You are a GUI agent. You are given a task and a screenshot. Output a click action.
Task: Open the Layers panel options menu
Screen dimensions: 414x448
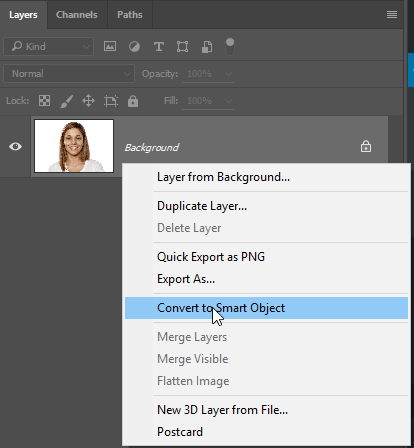[392, 15]
